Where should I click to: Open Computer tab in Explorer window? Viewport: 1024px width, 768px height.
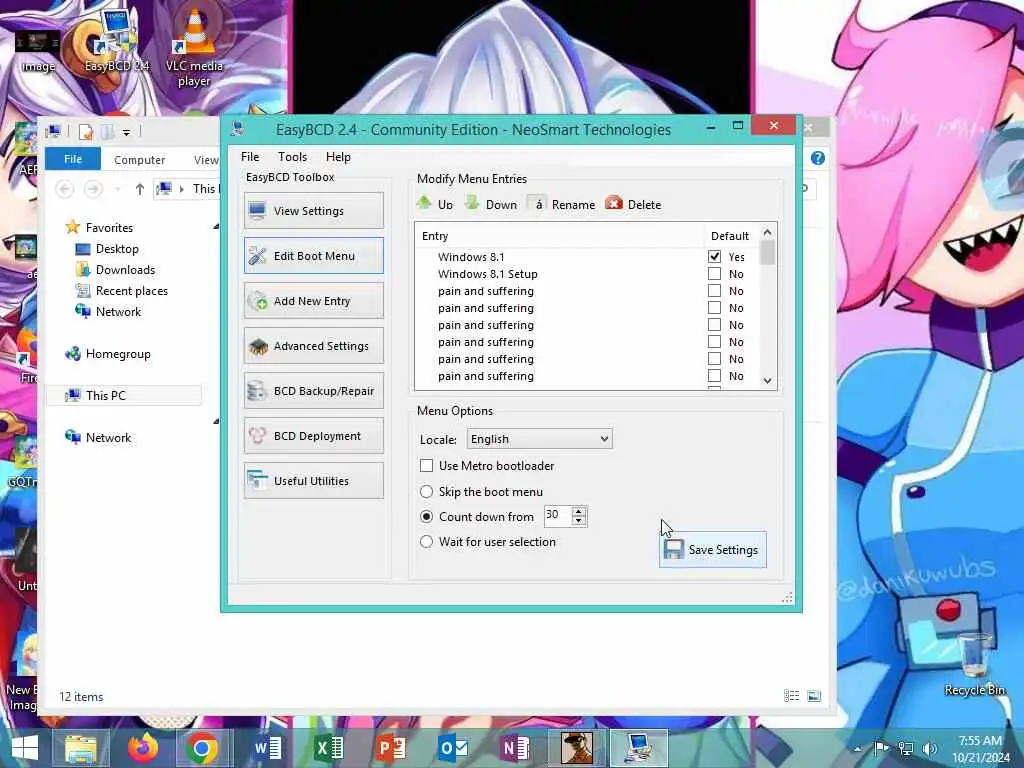click(x=139, y=159)
